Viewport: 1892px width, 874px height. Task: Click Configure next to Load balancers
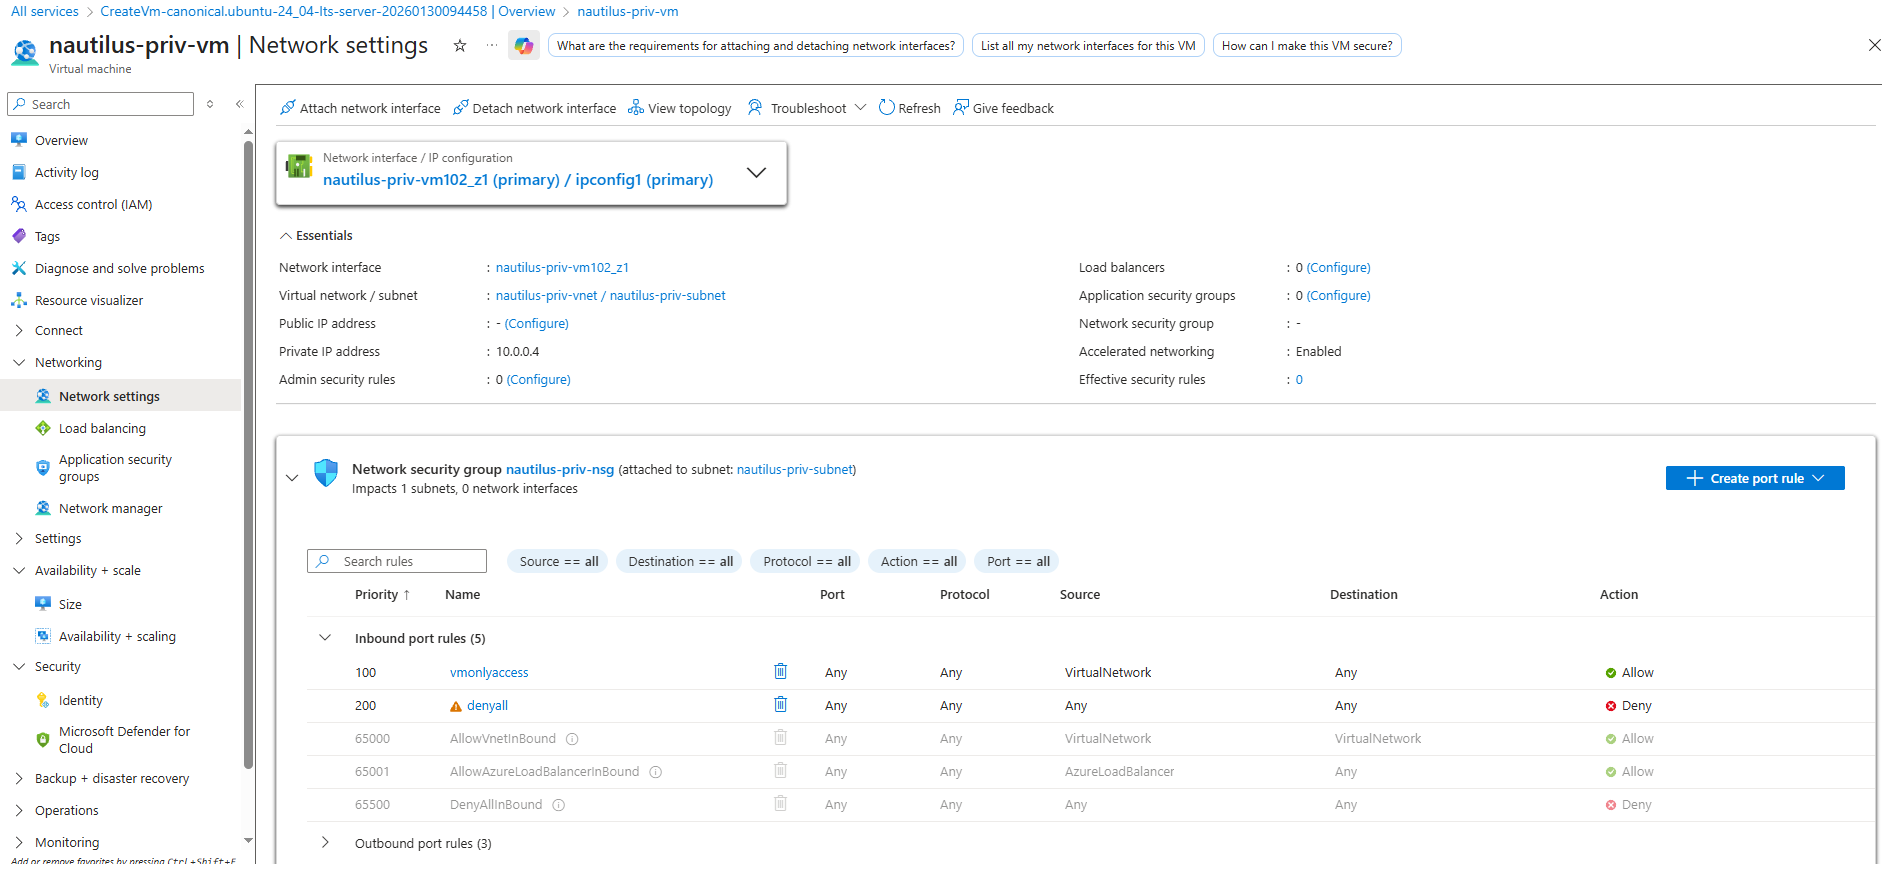pos(1339,268)
